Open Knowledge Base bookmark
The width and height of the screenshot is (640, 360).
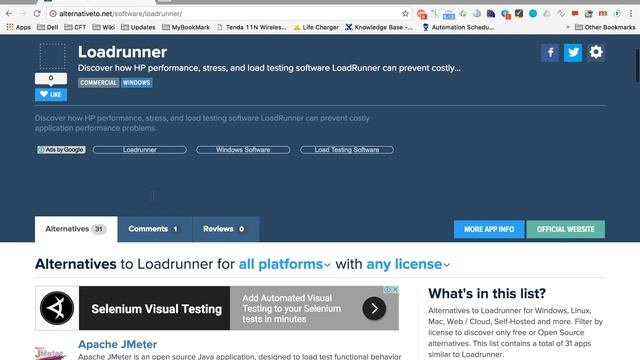pyautogui.click(x=379, y=27)
